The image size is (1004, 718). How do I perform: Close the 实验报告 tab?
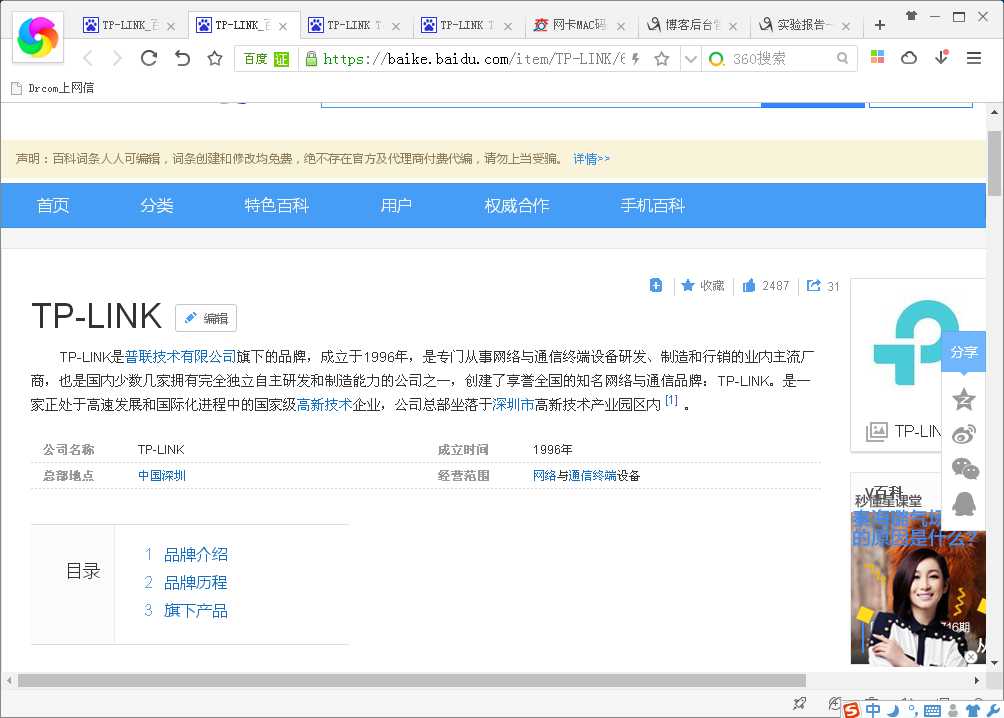tap(846, 26)
